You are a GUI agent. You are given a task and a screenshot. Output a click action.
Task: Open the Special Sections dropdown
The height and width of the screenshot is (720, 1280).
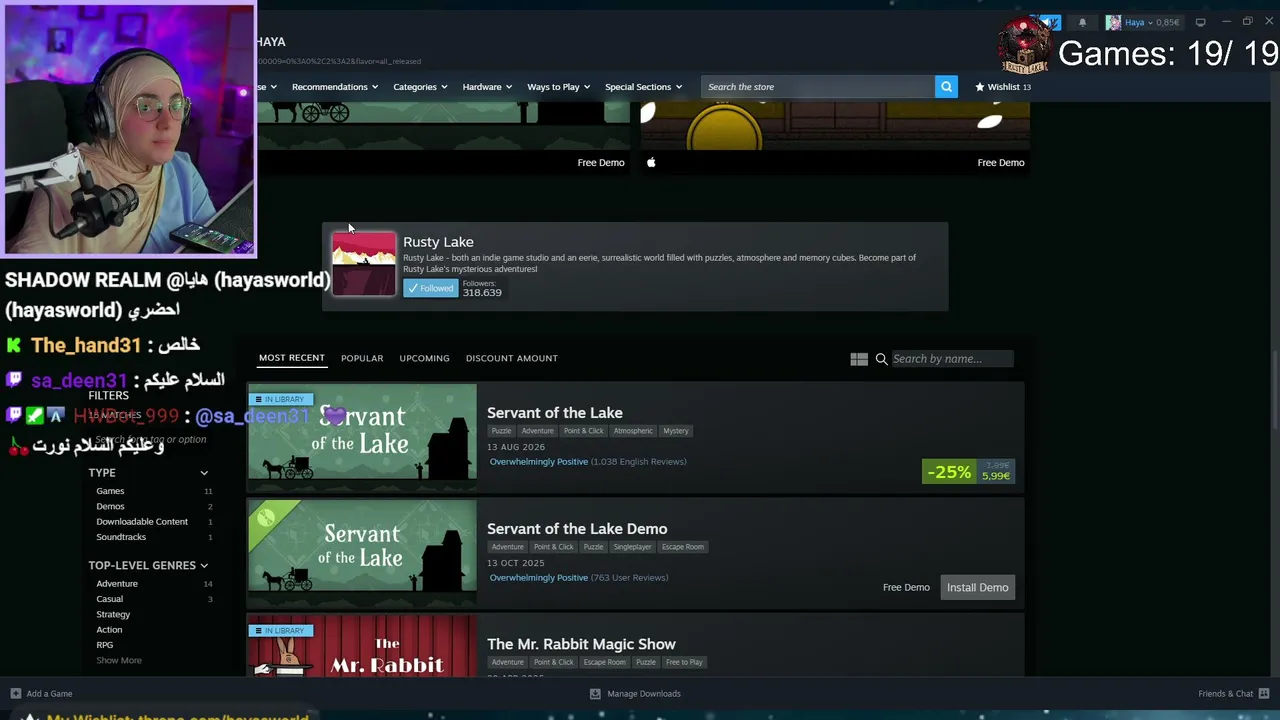click(x=643, y=87)
